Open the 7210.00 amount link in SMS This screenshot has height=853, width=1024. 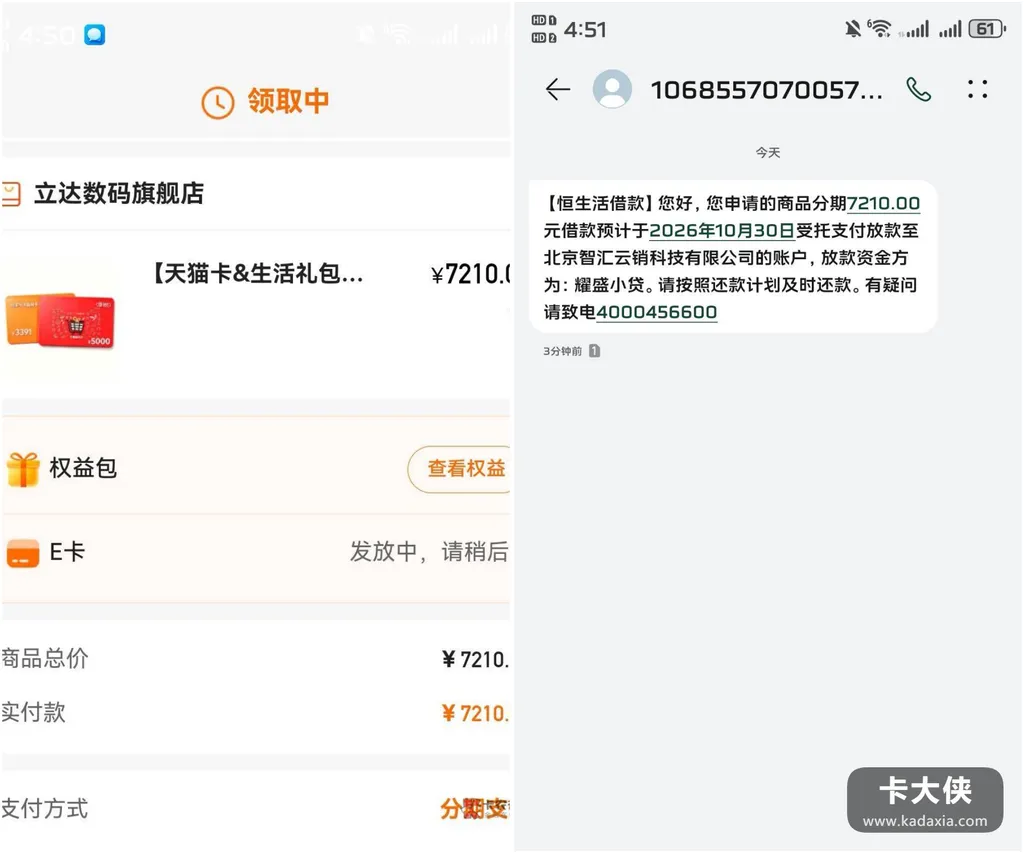pos(883,204)
